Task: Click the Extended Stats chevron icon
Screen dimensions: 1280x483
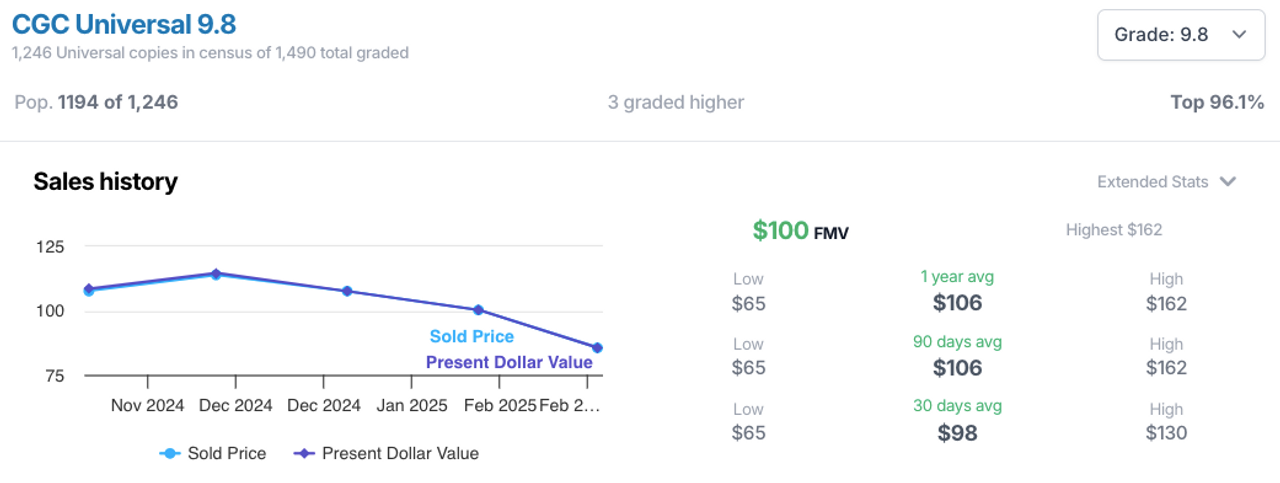Action: (x=1228, y=182)
